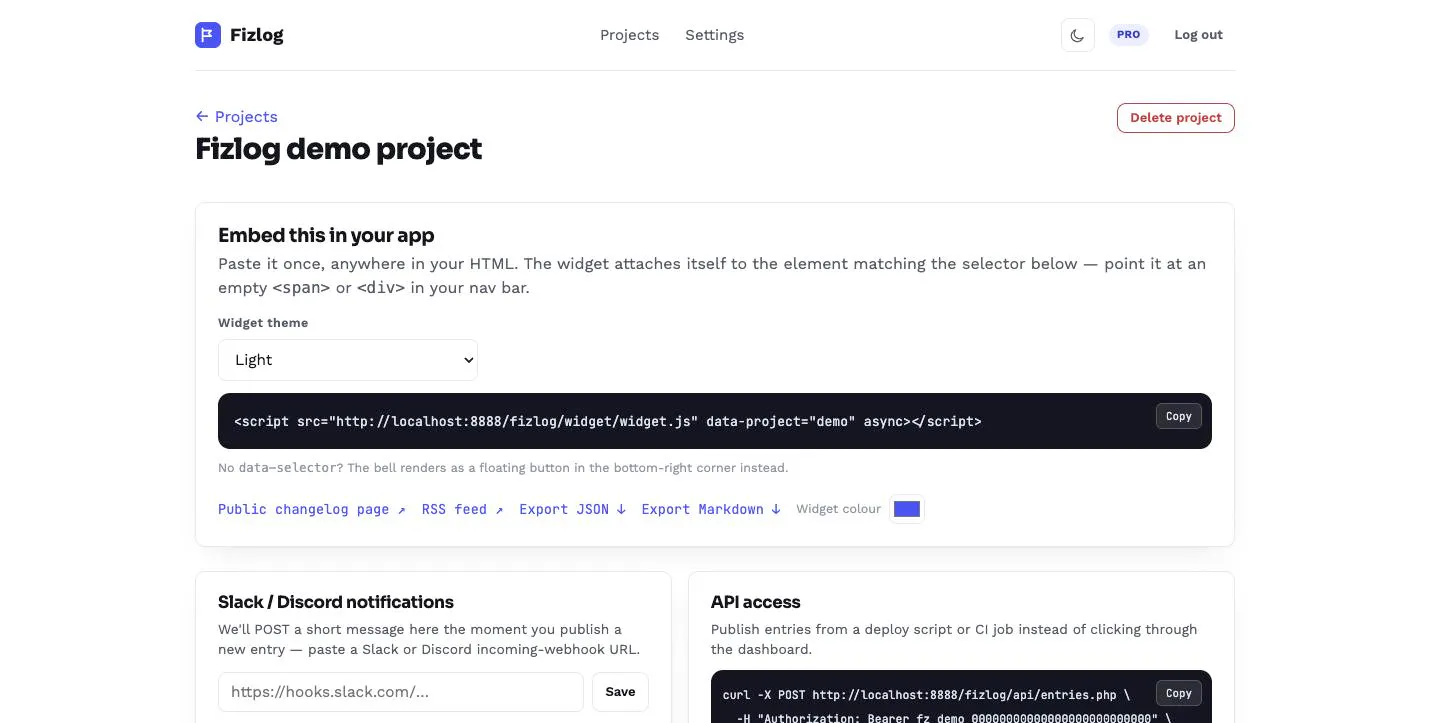Click the embed script code block
The height and width of the screenshot is (723, 1430).
715,421
